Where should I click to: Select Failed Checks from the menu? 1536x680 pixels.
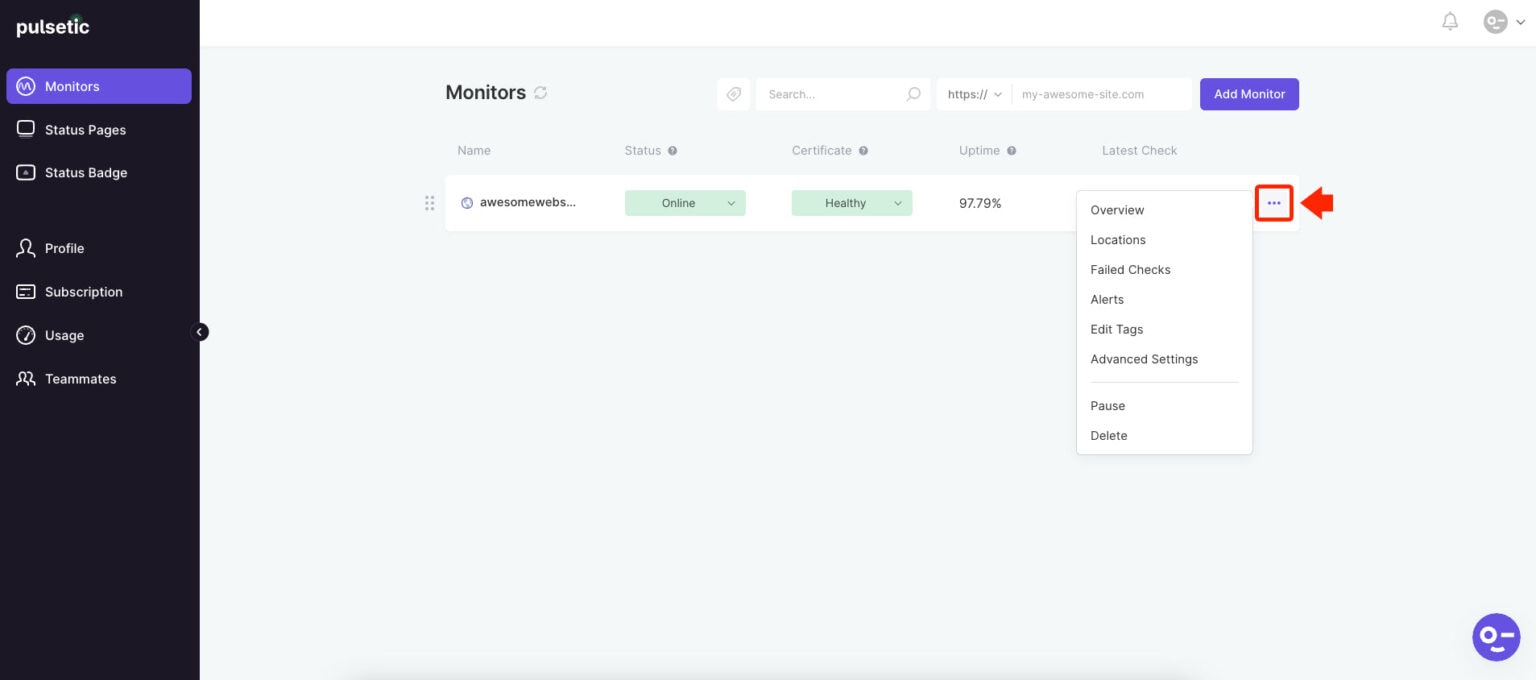pos(1130,269)
